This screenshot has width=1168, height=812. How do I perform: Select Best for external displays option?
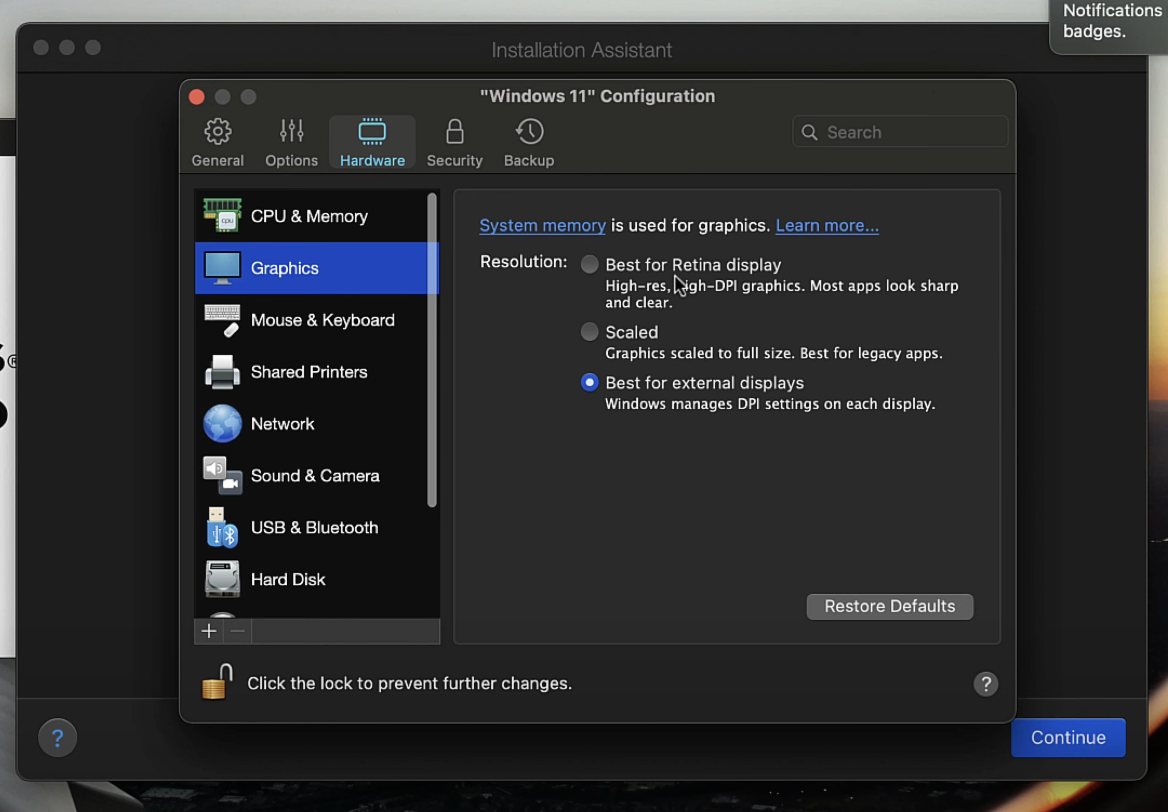pos(589,382)
